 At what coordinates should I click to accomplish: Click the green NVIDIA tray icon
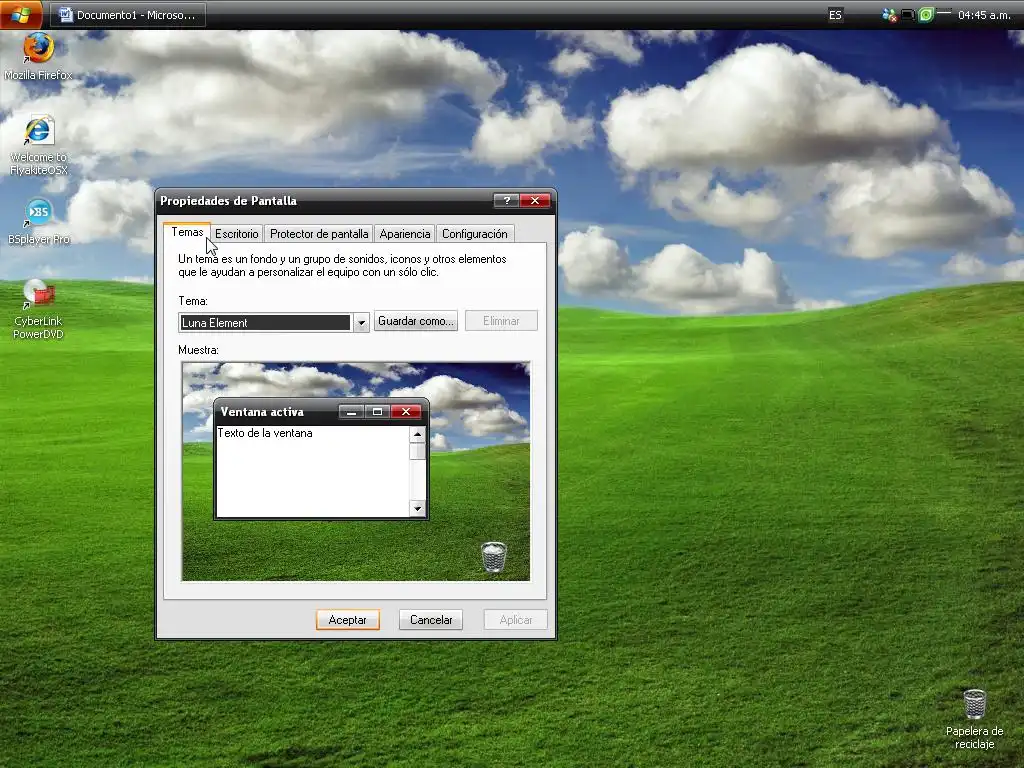925,14
